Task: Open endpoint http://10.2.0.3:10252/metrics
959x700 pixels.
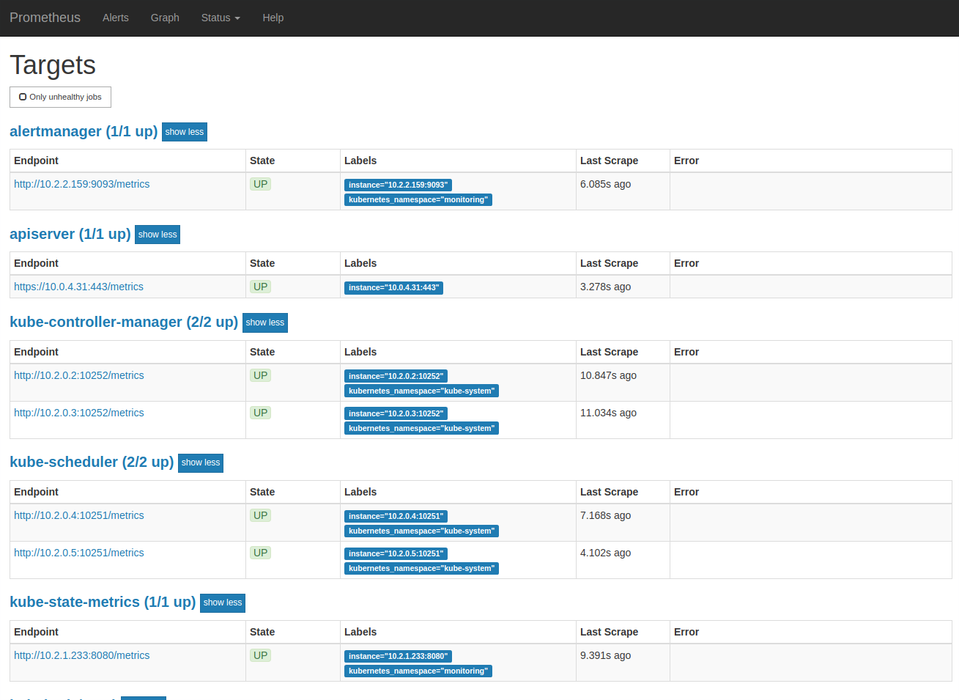Action: (79, 413)
